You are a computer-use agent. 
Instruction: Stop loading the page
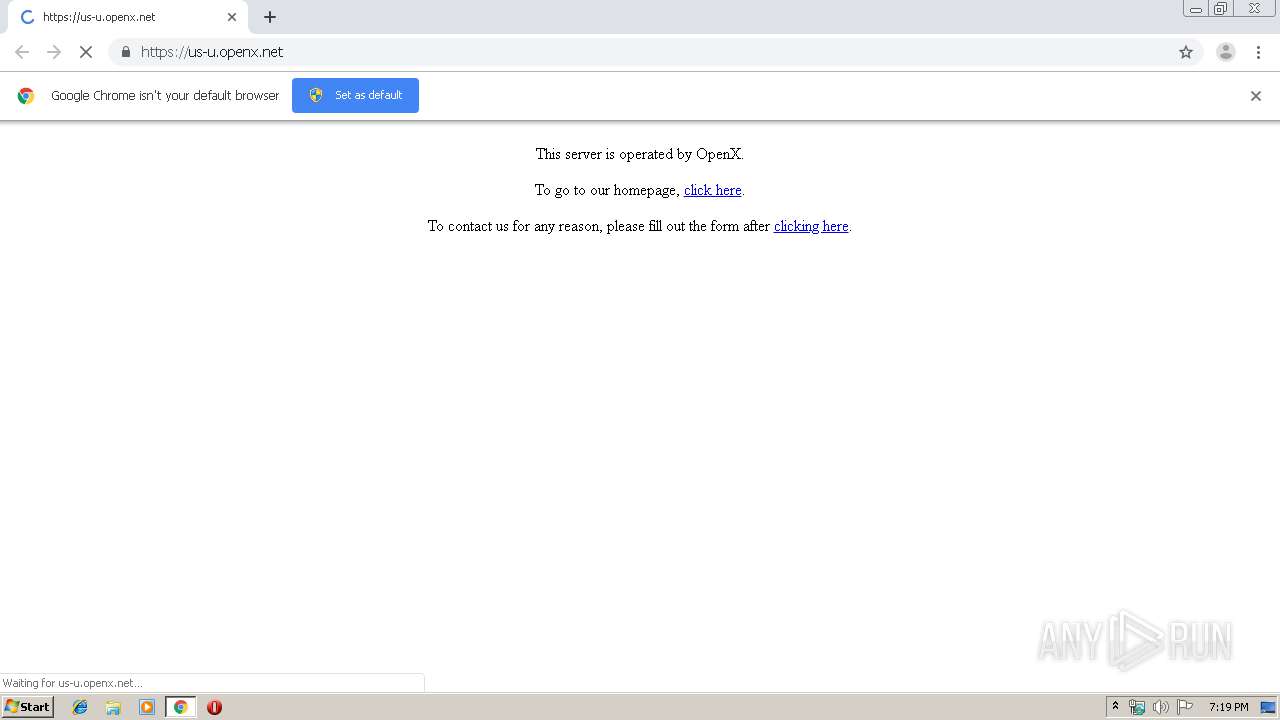(x=86, y=52)
